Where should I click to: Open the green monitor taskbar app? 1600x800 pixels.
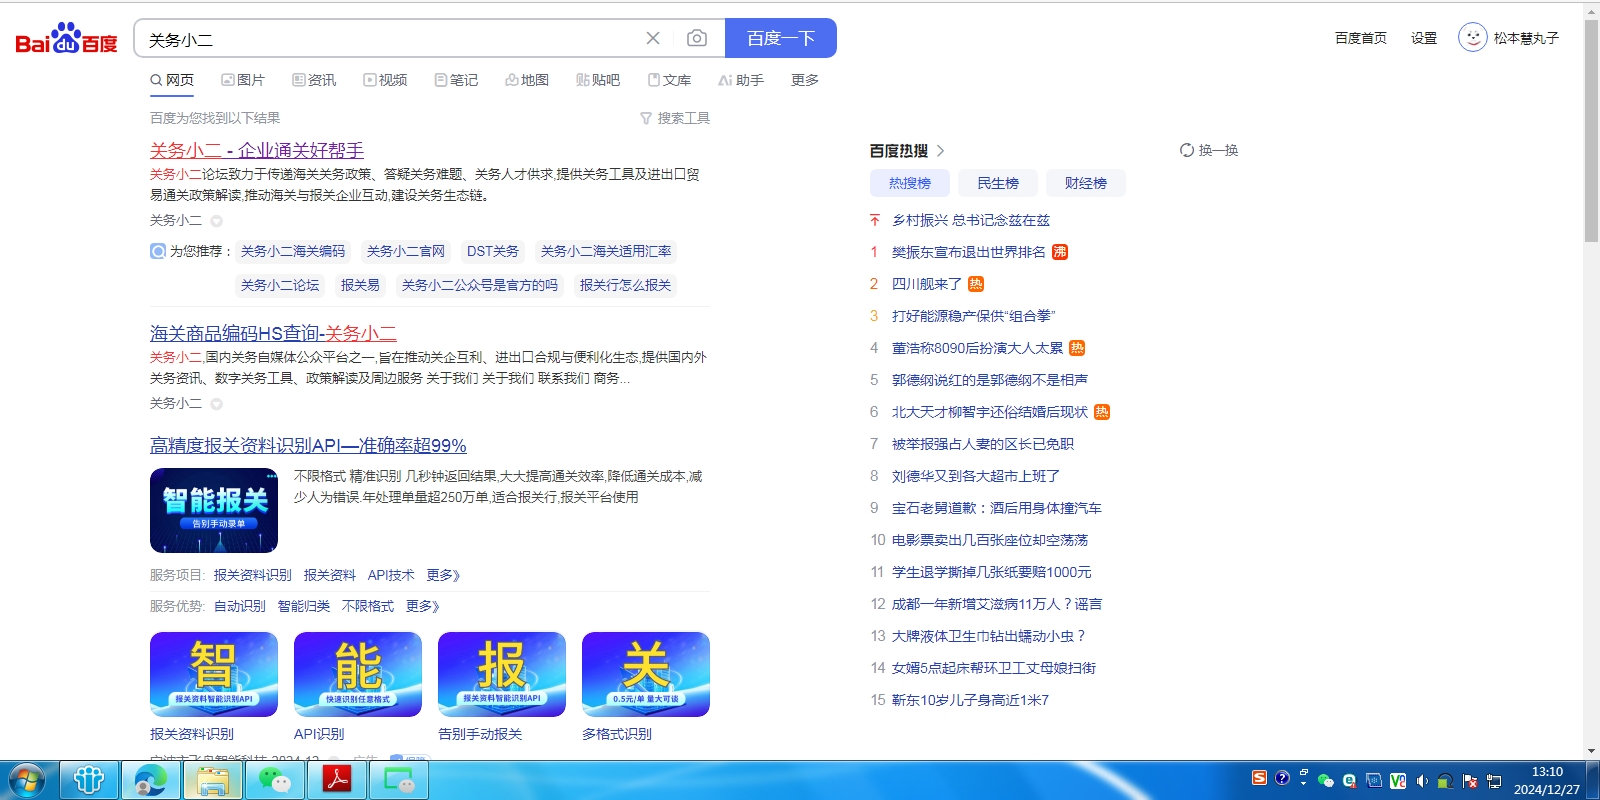399,780
